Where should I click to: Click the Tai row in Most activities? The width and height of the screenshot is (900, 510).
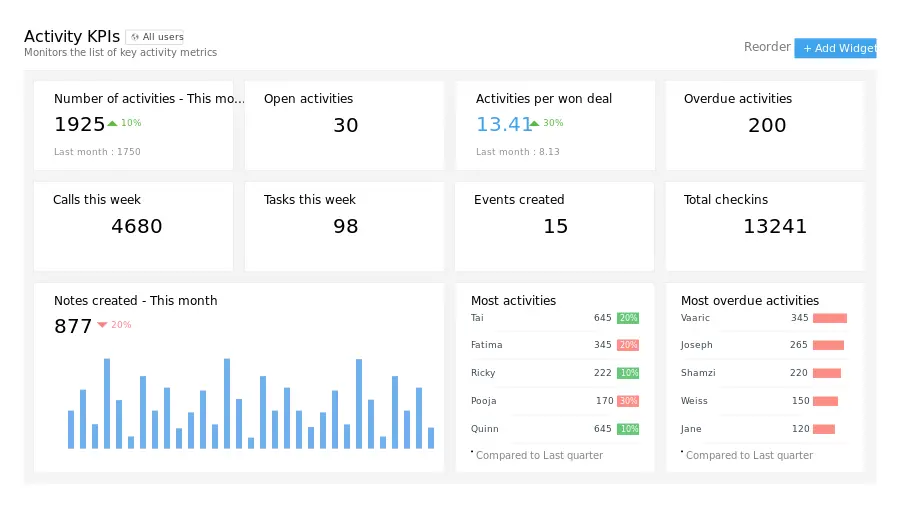(554, 318)
